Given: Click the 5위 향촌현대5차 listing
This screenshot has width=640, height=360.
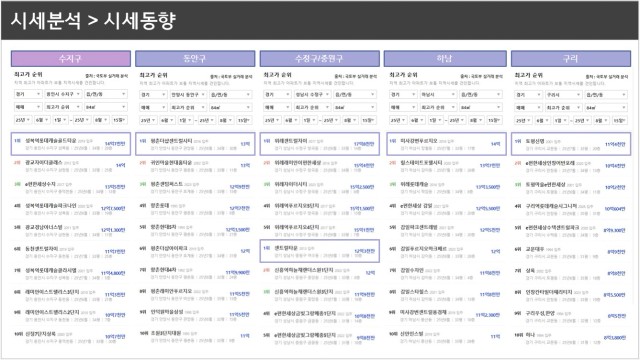Looking at the screenshot, I should 195,230.
